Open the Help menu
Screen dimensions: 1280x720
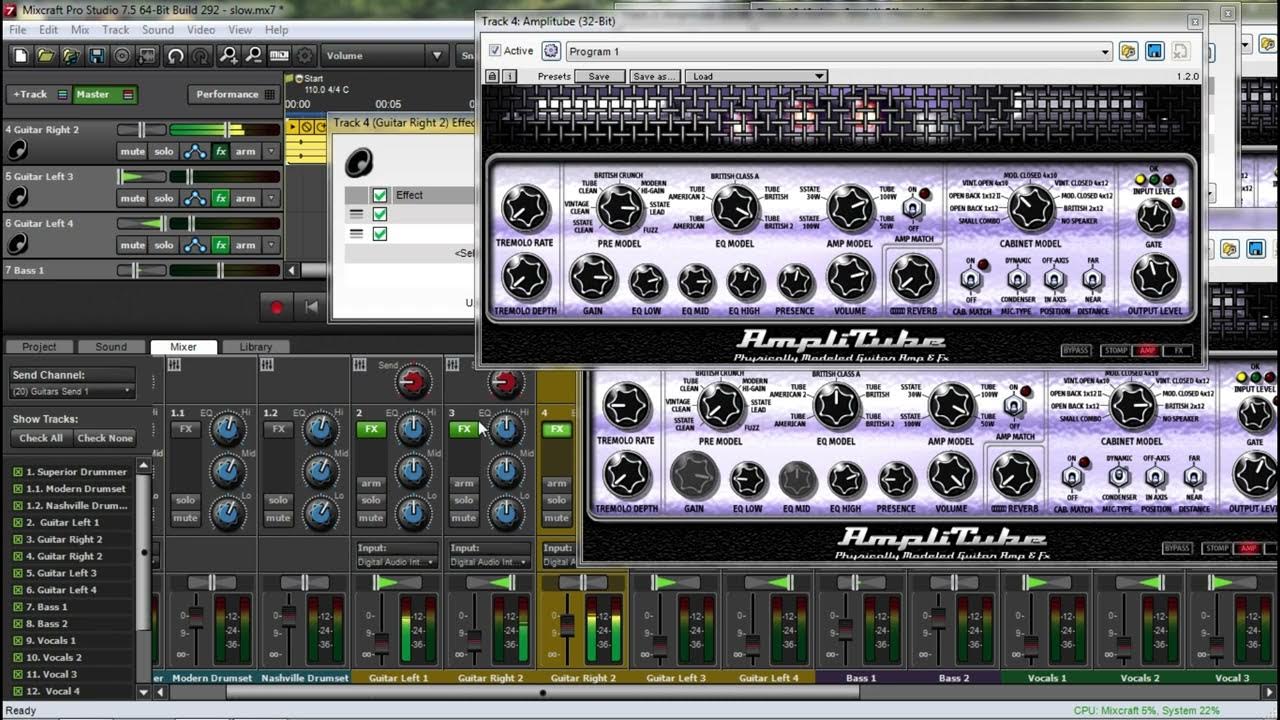277,30
